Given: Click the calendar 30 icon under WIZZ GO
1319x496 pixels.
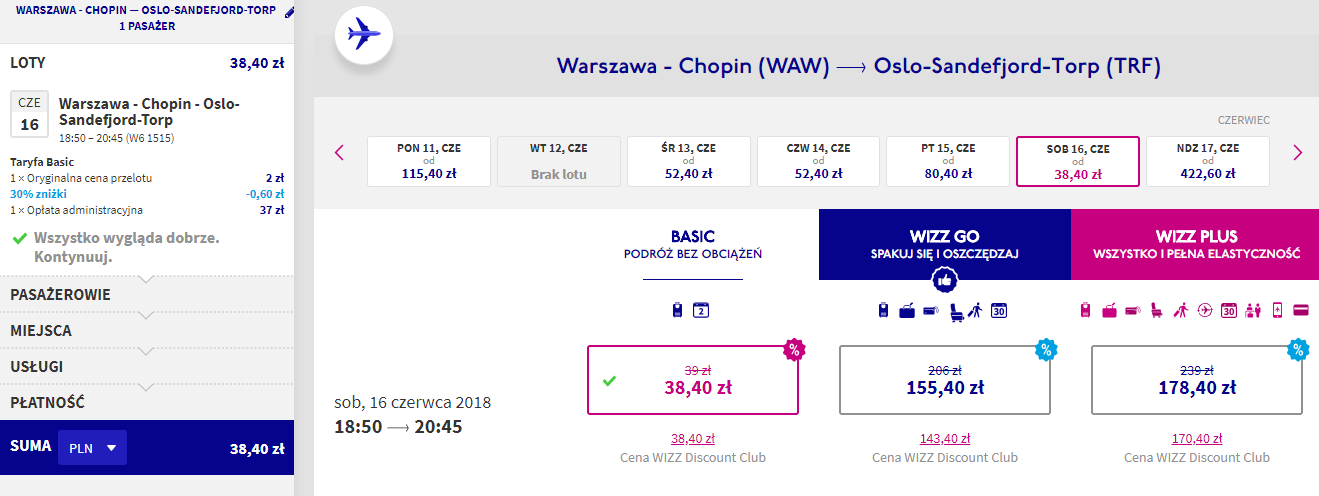Looking at the screenshot, I should (998, 310).
